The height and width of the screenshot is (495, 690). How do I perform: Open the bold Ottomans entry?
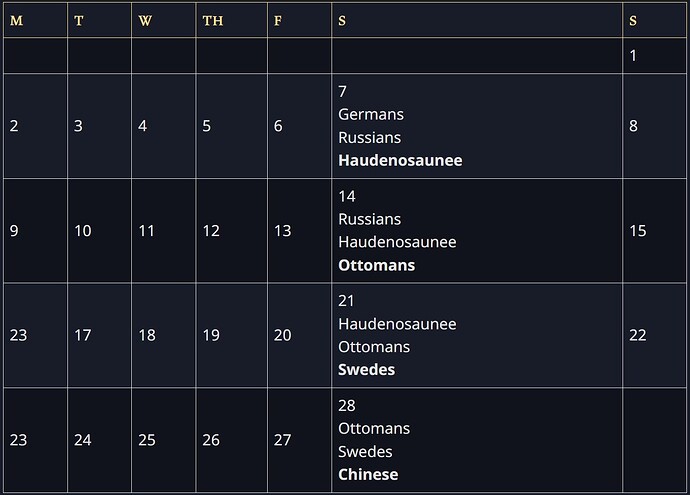376,265
